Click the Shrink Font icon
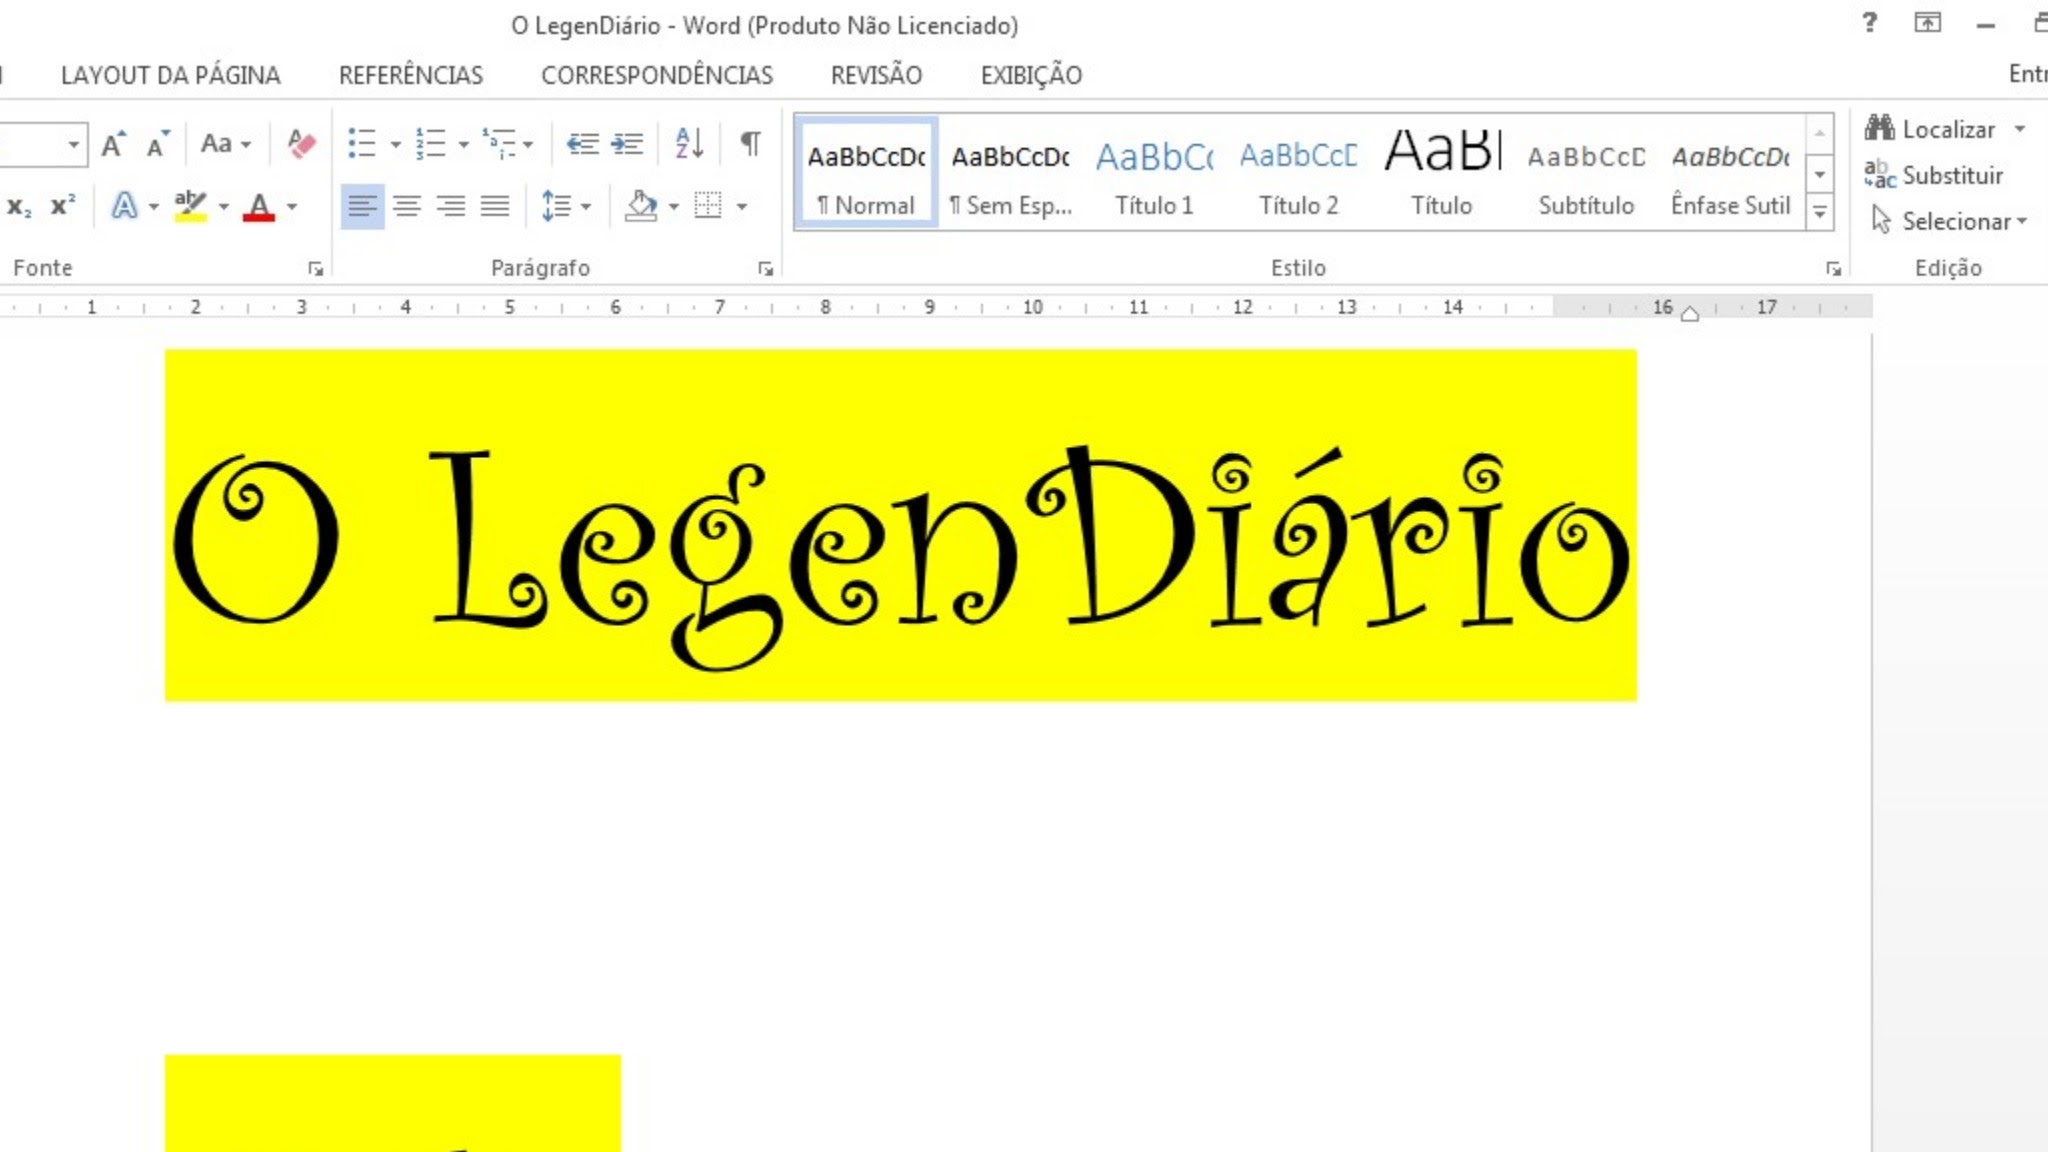Viewport: 2048px width, 1152px height. [157, 144]
